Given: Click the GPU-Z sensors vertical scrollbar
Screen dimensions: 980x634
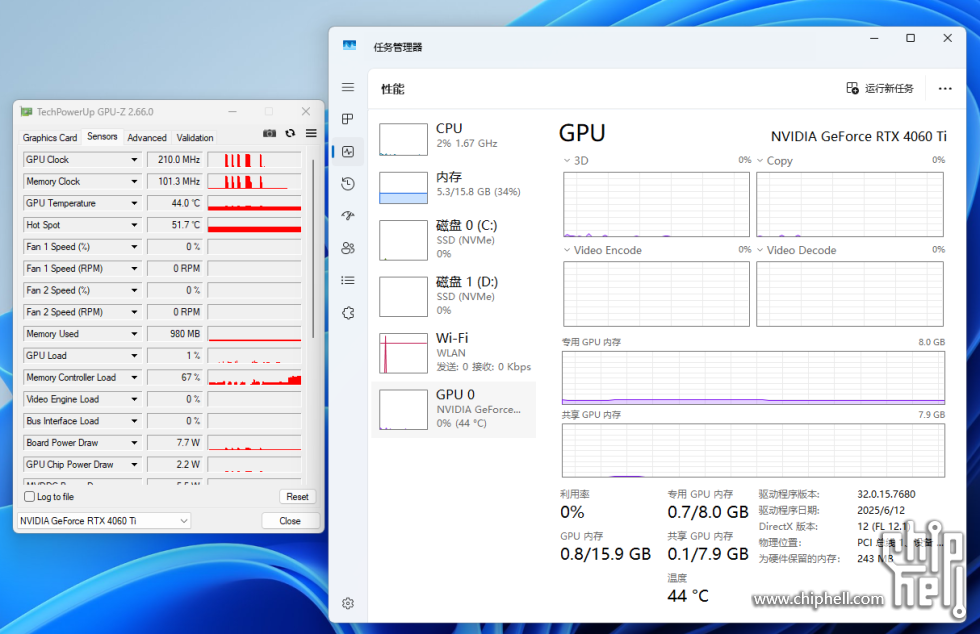Looking at the screenshot, I should (312, 248).
